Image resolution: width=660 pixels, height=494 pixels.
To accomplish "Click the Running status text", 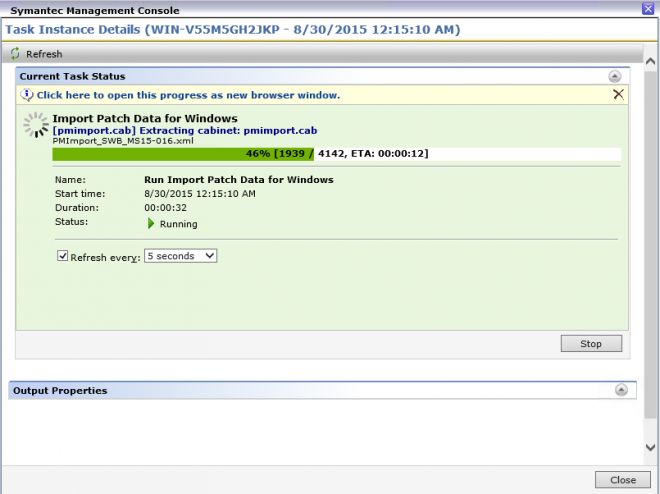I will pos(178,224).
